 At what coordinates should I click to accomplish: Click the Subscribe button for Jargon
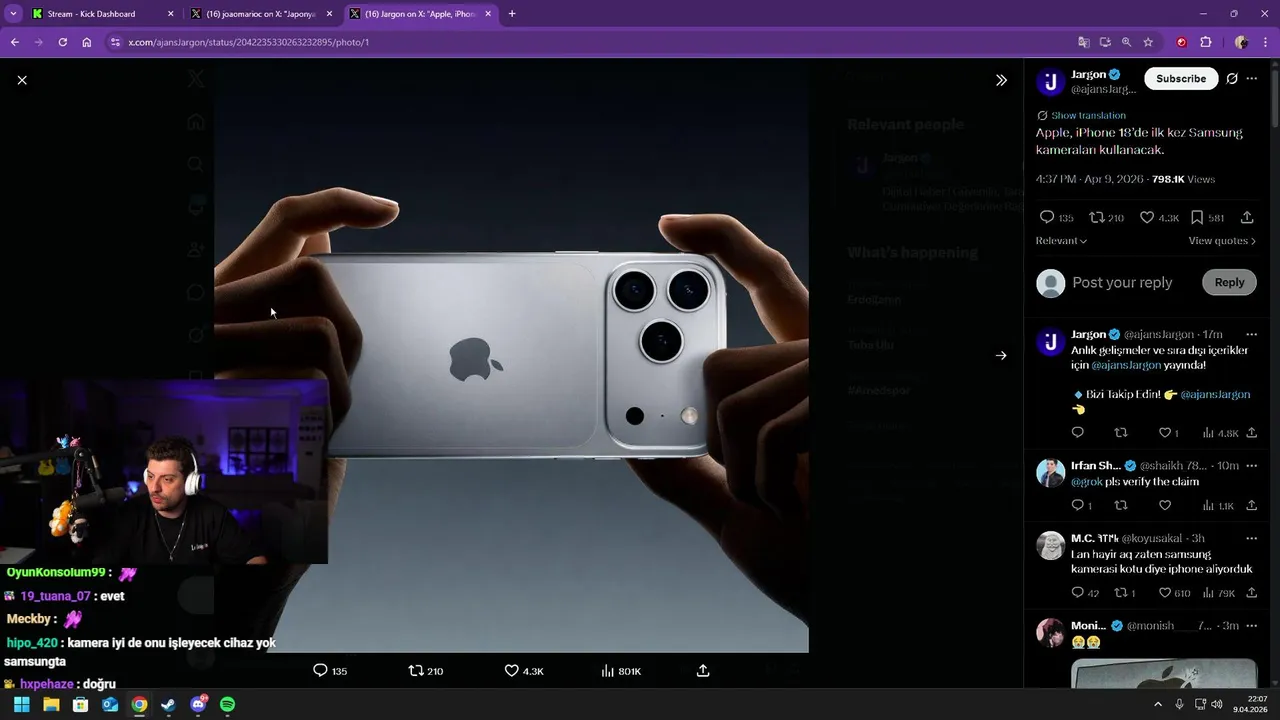point(1181,79)
